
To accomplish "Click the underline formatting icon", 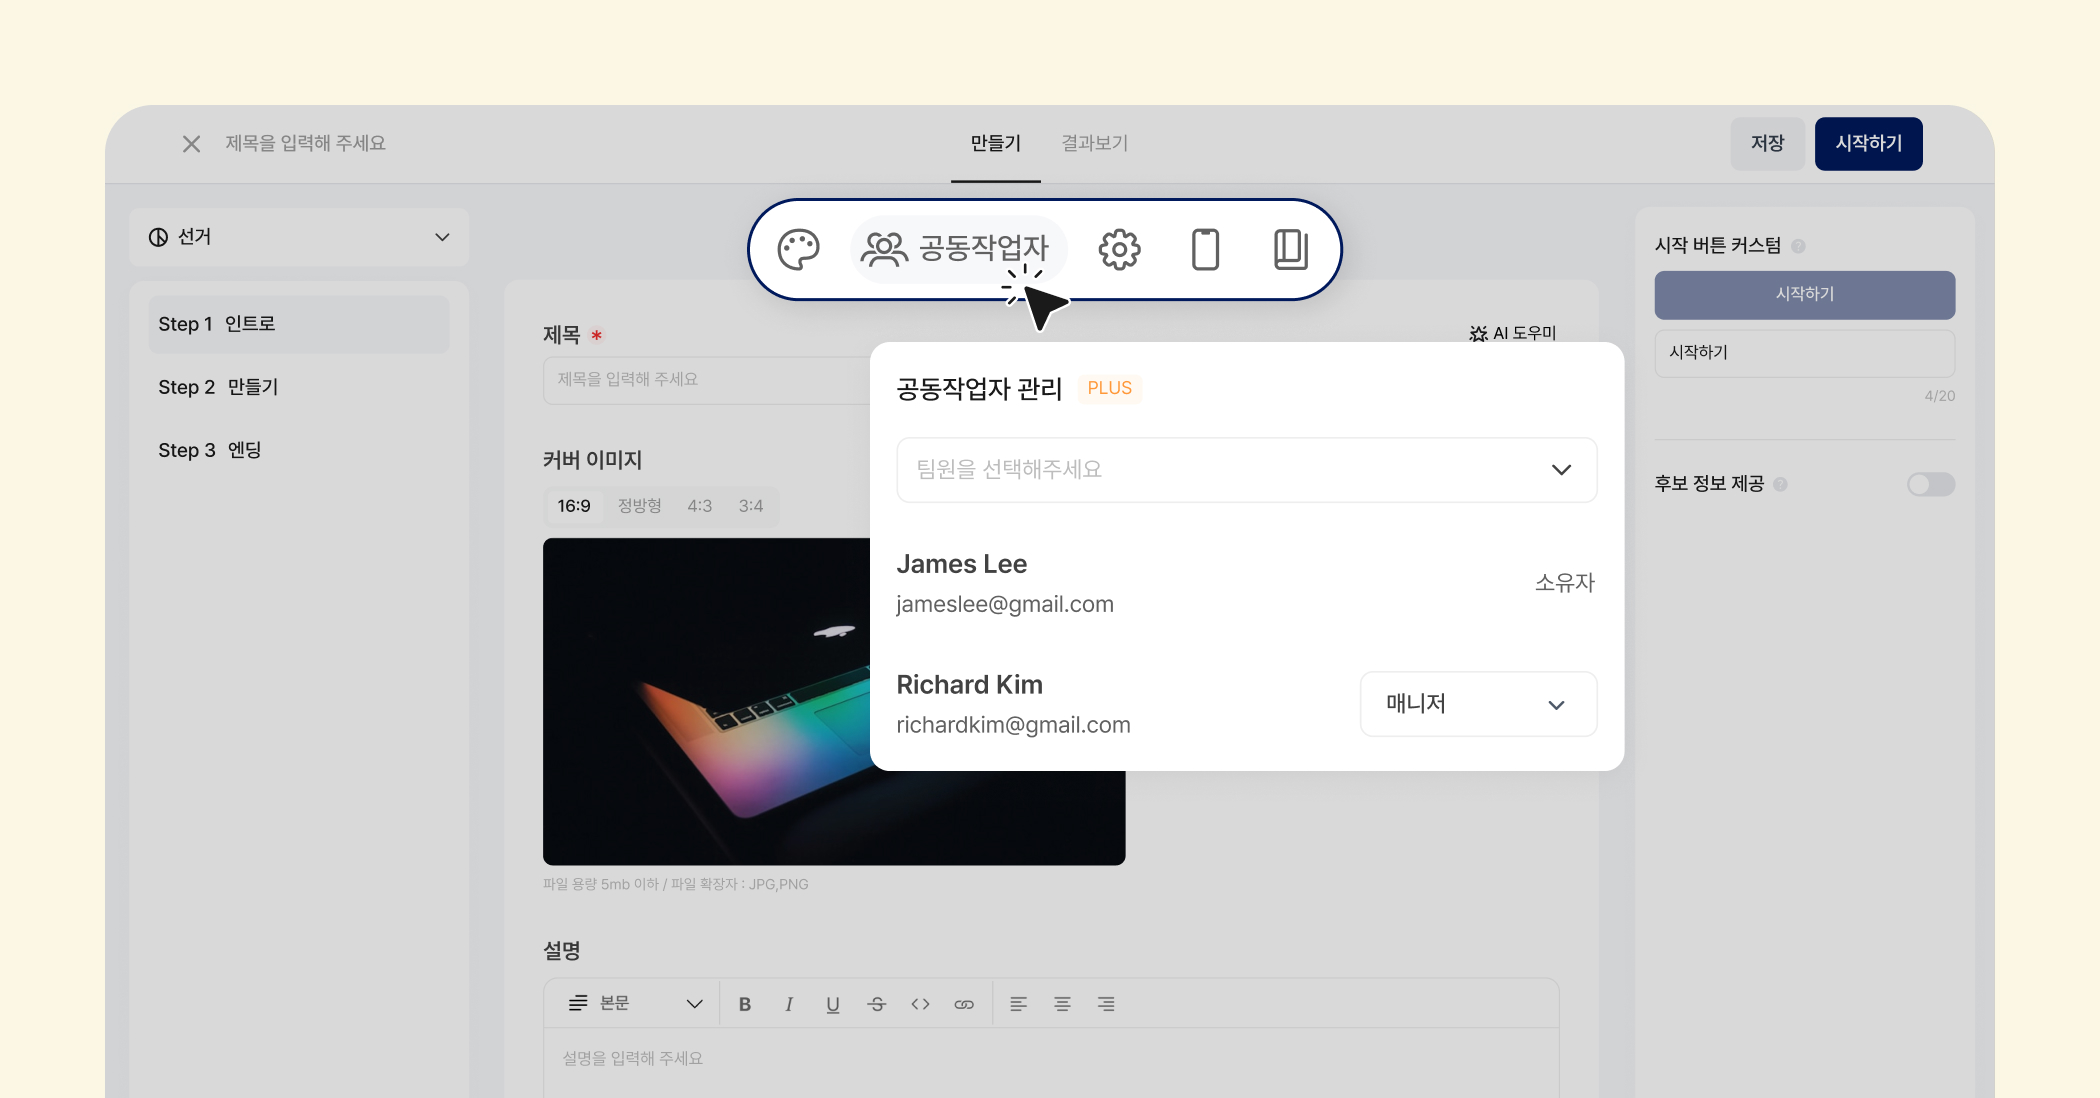I will click(833, 1004).
